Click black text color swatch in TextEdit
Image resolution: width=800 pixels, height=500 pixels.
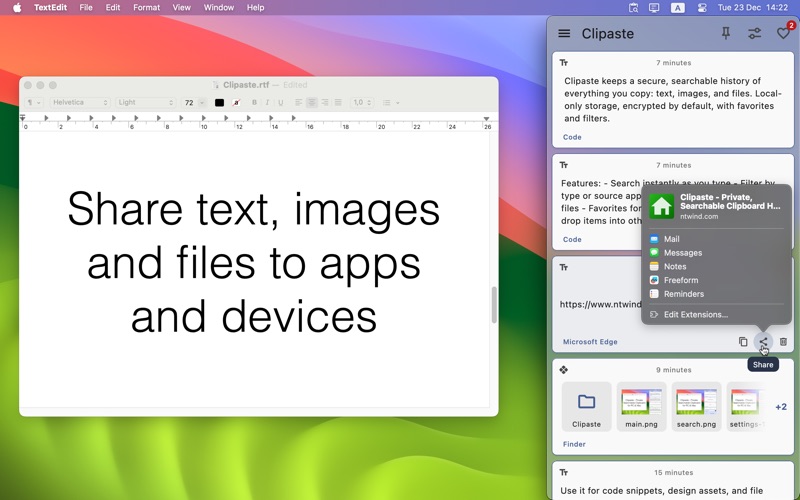click(x=219, y=103)
